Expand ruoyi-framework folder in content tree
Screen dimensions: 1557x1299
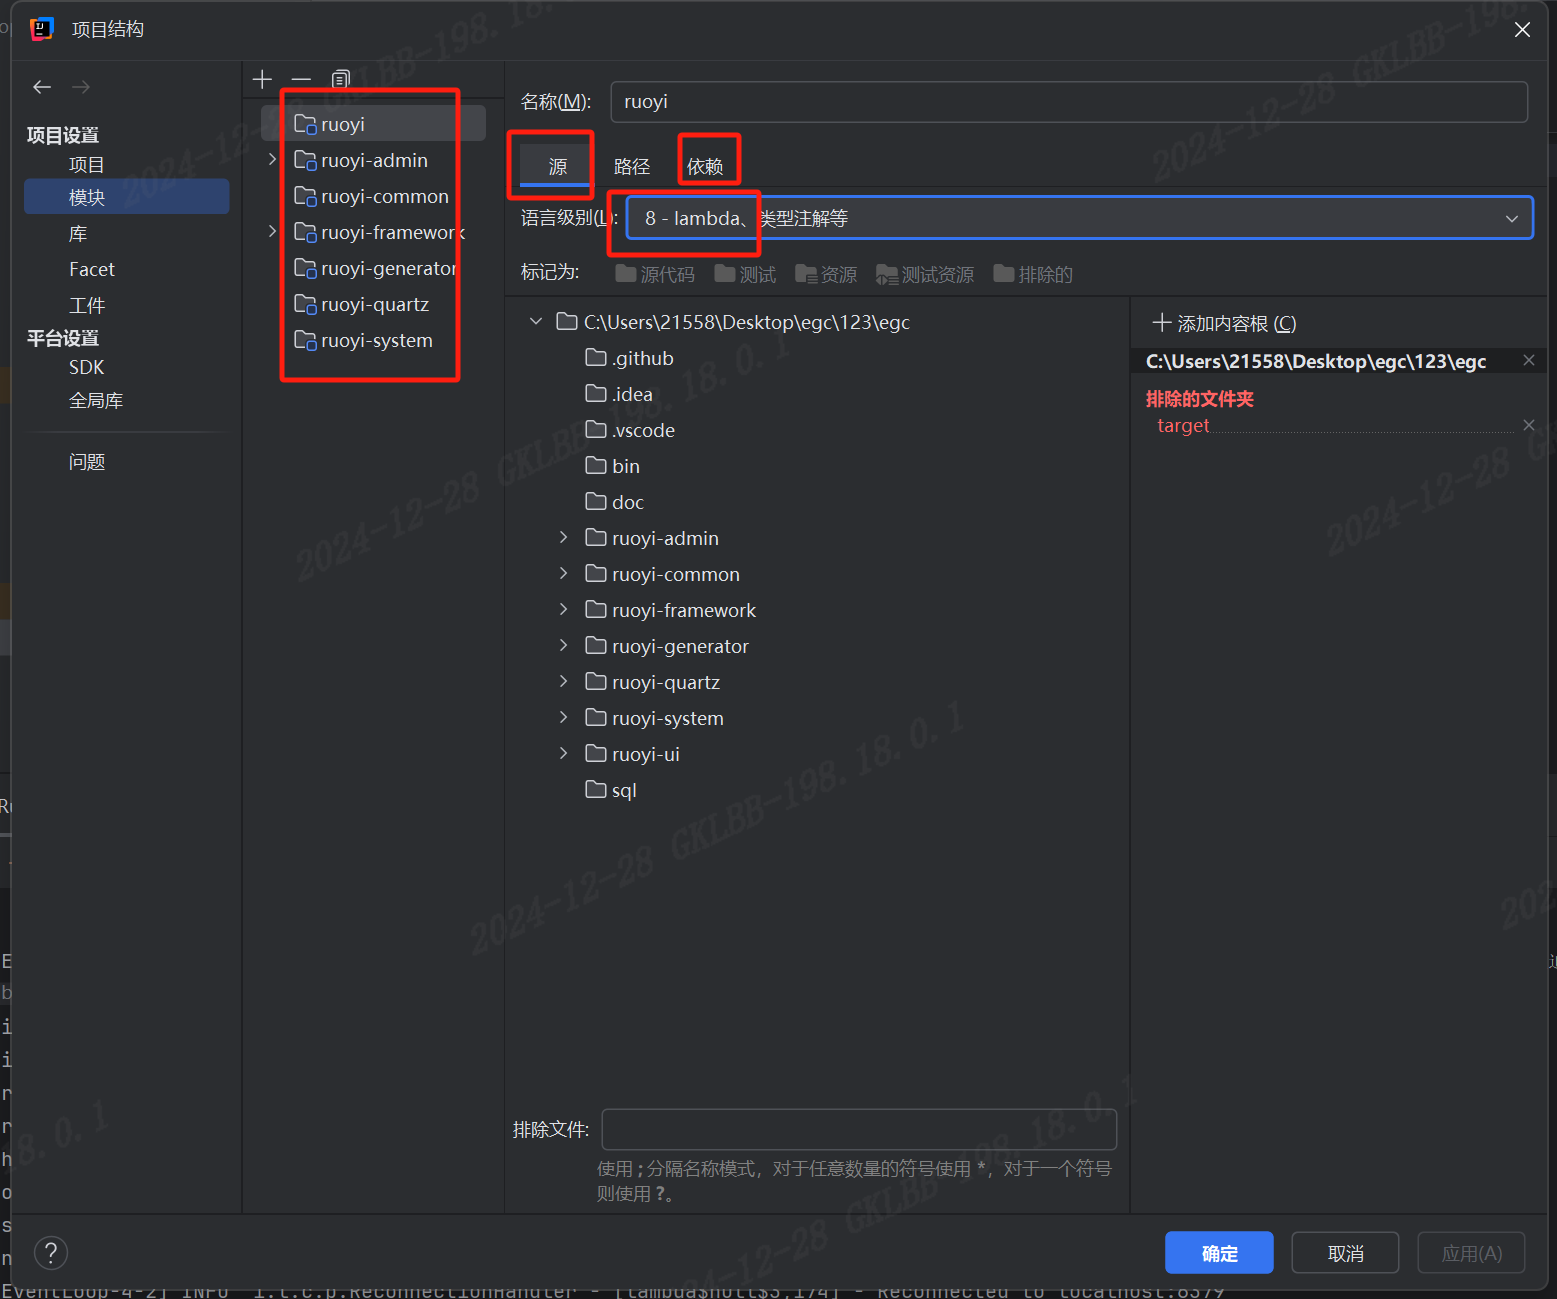pyautogui.click(x=564, y=609)
